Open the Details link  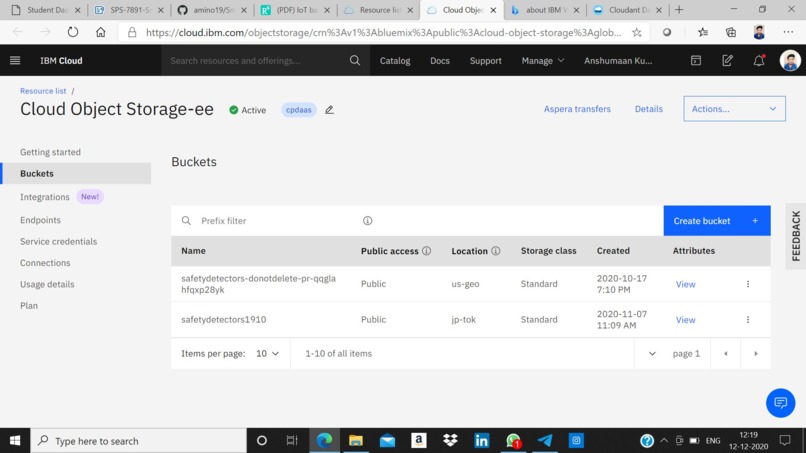click(649, 109)
